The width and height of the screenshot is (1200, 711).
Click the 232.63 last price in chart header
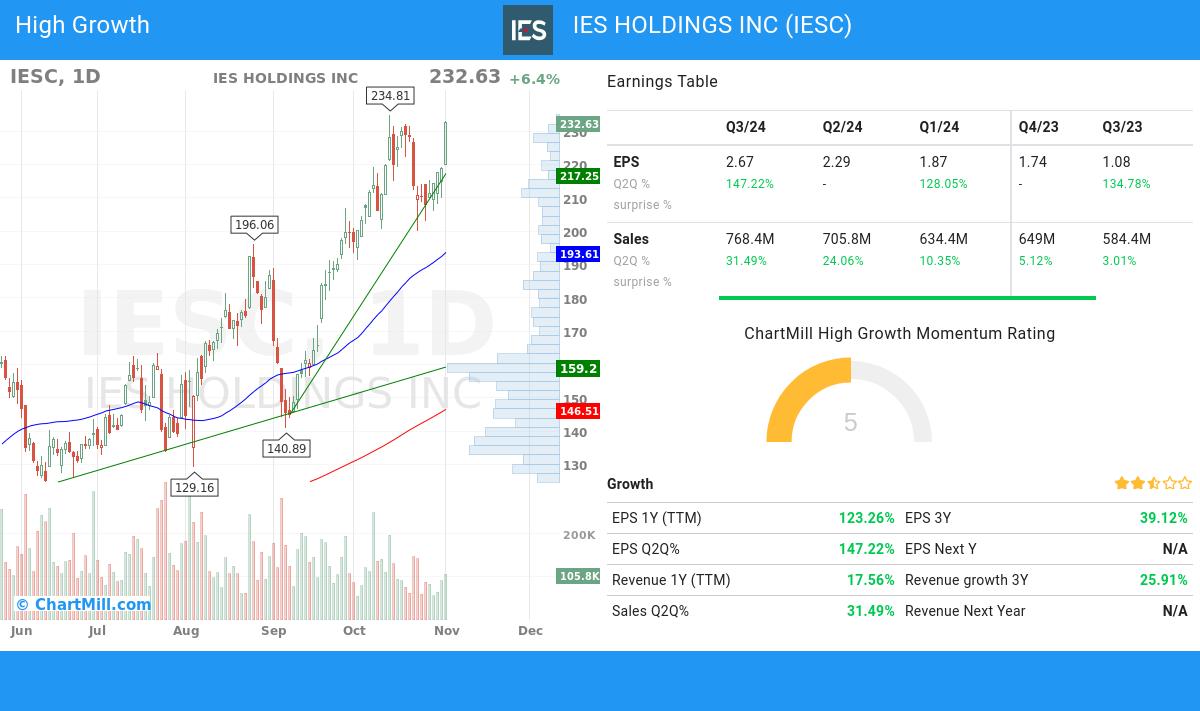click(x=465, y=77)
